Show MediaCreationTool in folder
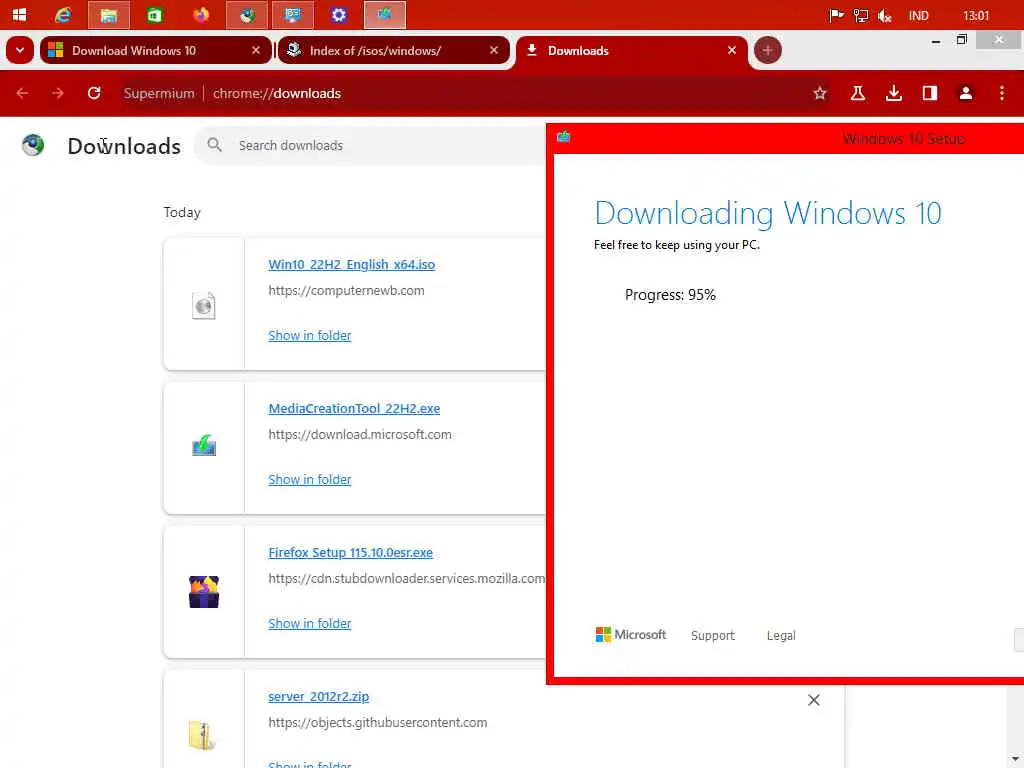Viewport: 1024px width, 768px height. pos(310,480)
